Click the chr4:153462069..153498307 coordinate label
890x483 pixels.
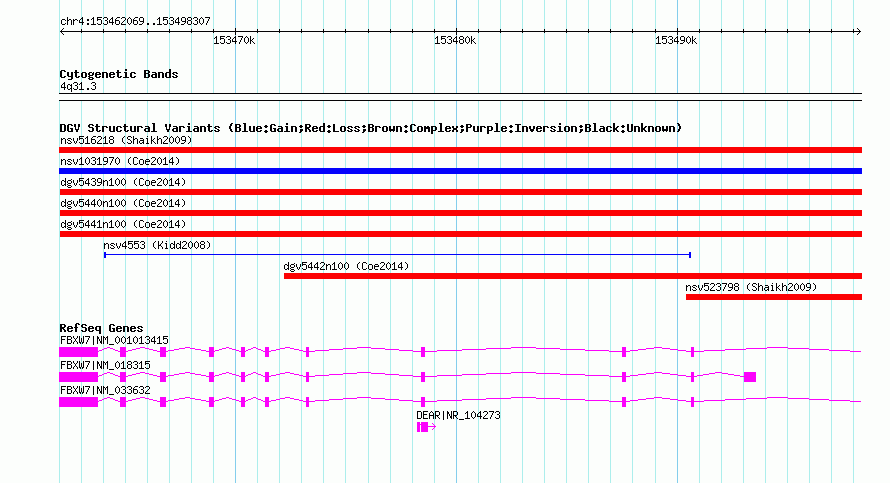point(135,21)
